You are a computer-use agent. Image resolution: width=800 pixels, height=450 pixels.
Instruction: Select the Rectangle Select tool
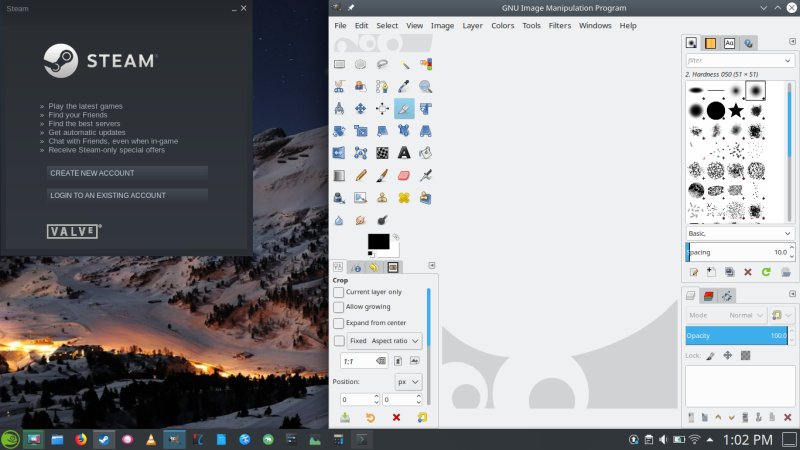pos(339,64)
